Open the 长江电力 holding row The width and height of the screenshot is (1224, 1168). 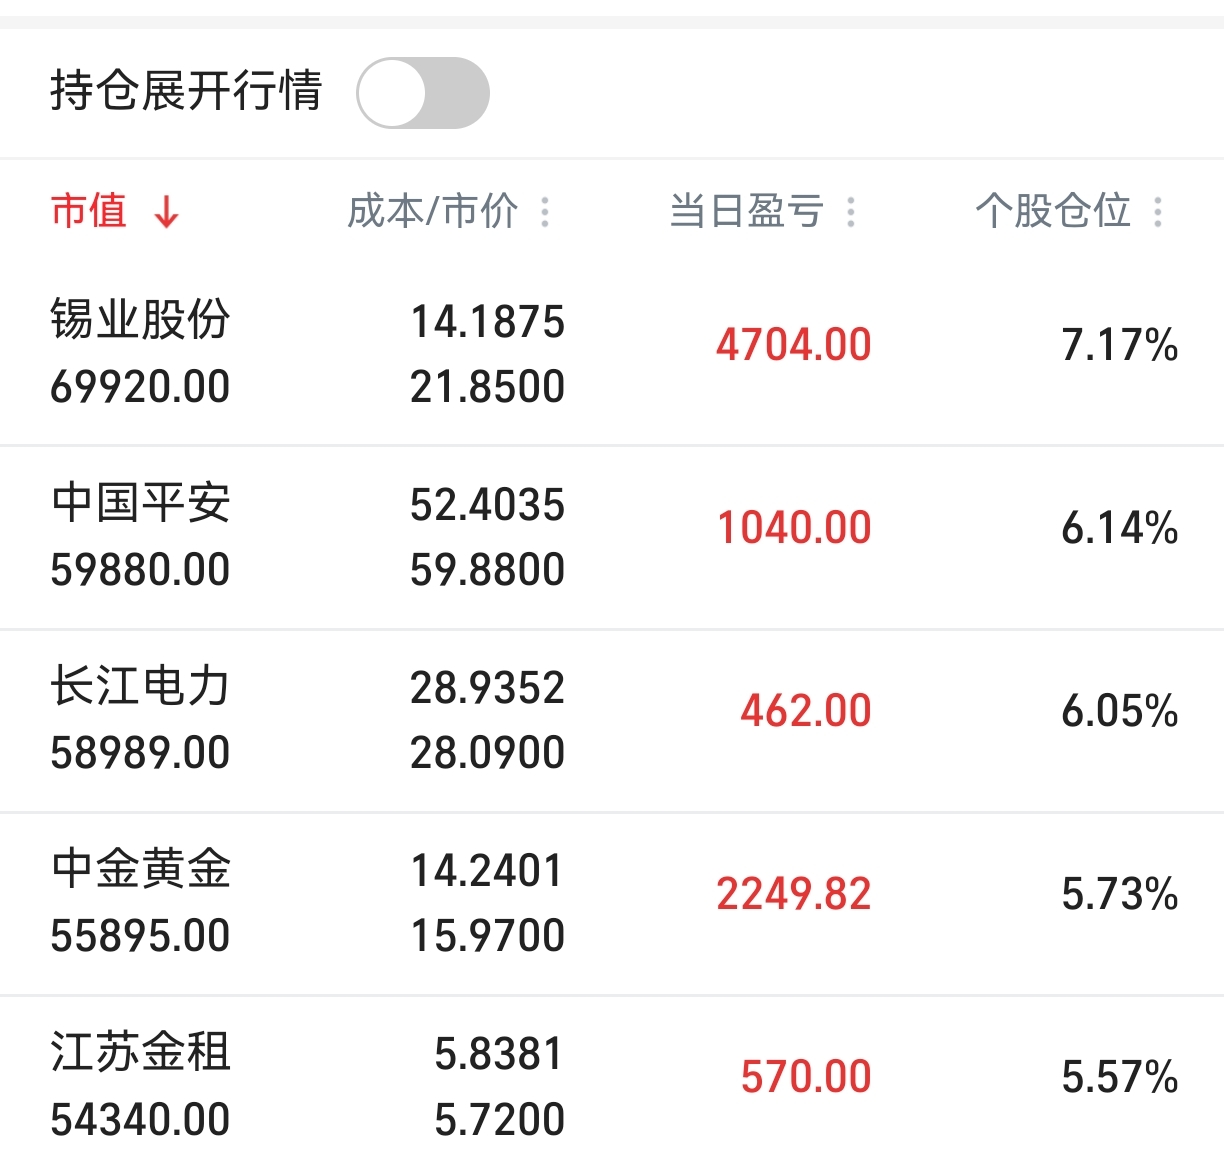click(612, 720)
